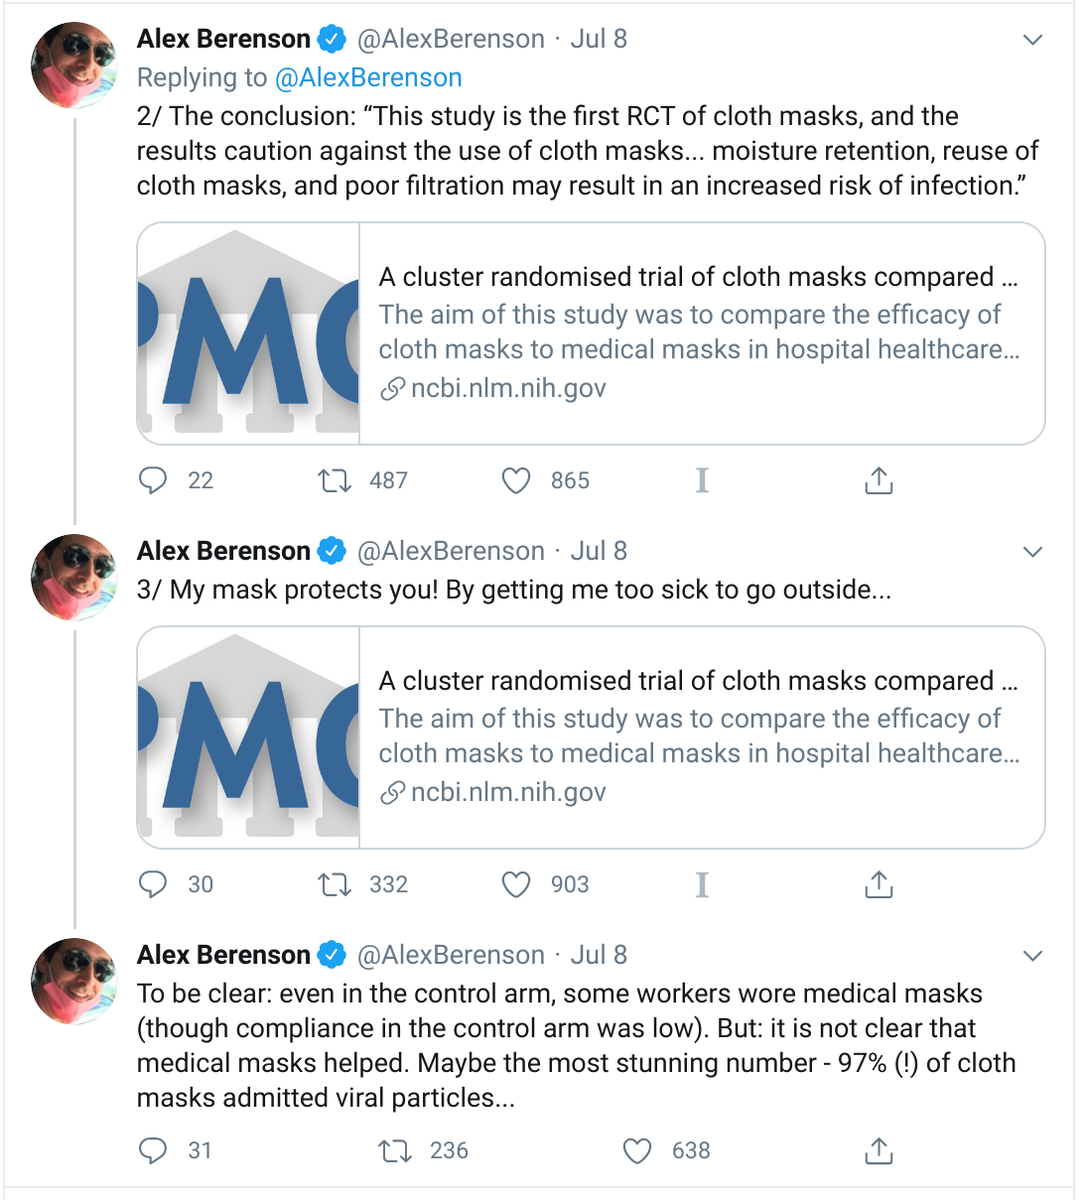Image resolution: width=1085 pixels, height=1200 pixels.
Task: Like the tweet with 903 likes
Action: pos(516,885)
